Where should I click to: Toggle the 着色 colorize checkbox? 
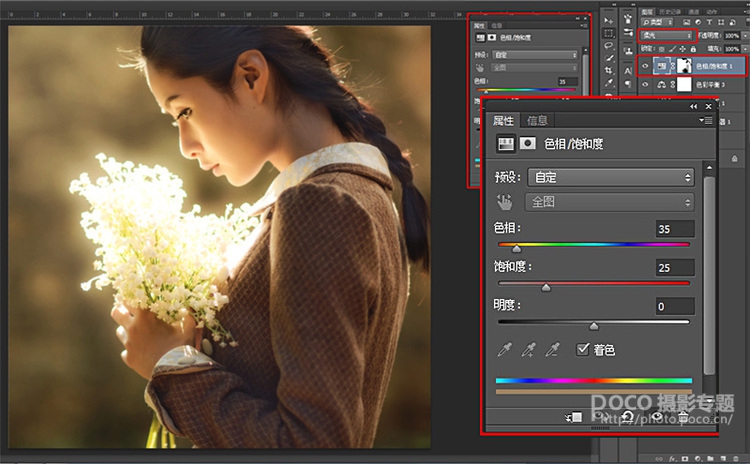(x=583, y=350)
